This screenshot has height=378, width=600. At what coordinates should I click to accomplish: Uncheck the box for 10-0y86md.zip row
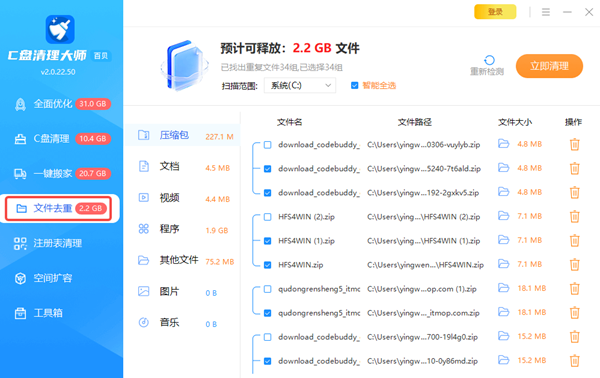pos(267,361)
